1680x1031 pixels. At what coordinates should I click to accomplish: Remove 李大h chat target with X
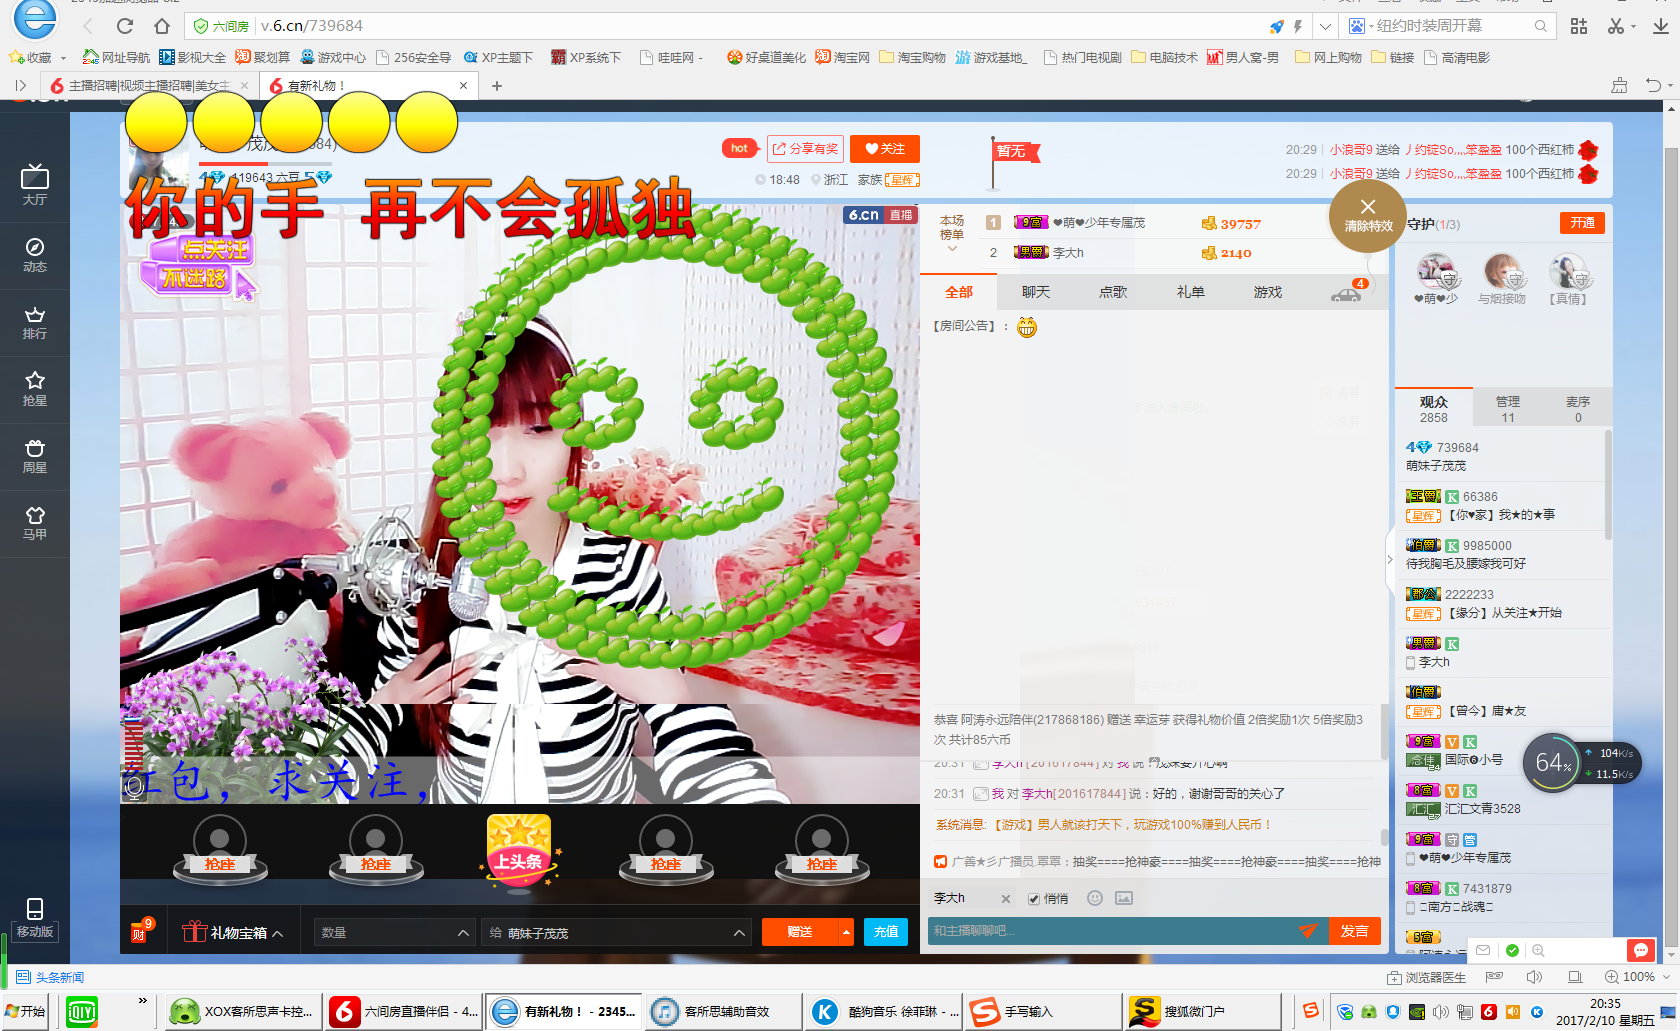[x=1006, y=899]
